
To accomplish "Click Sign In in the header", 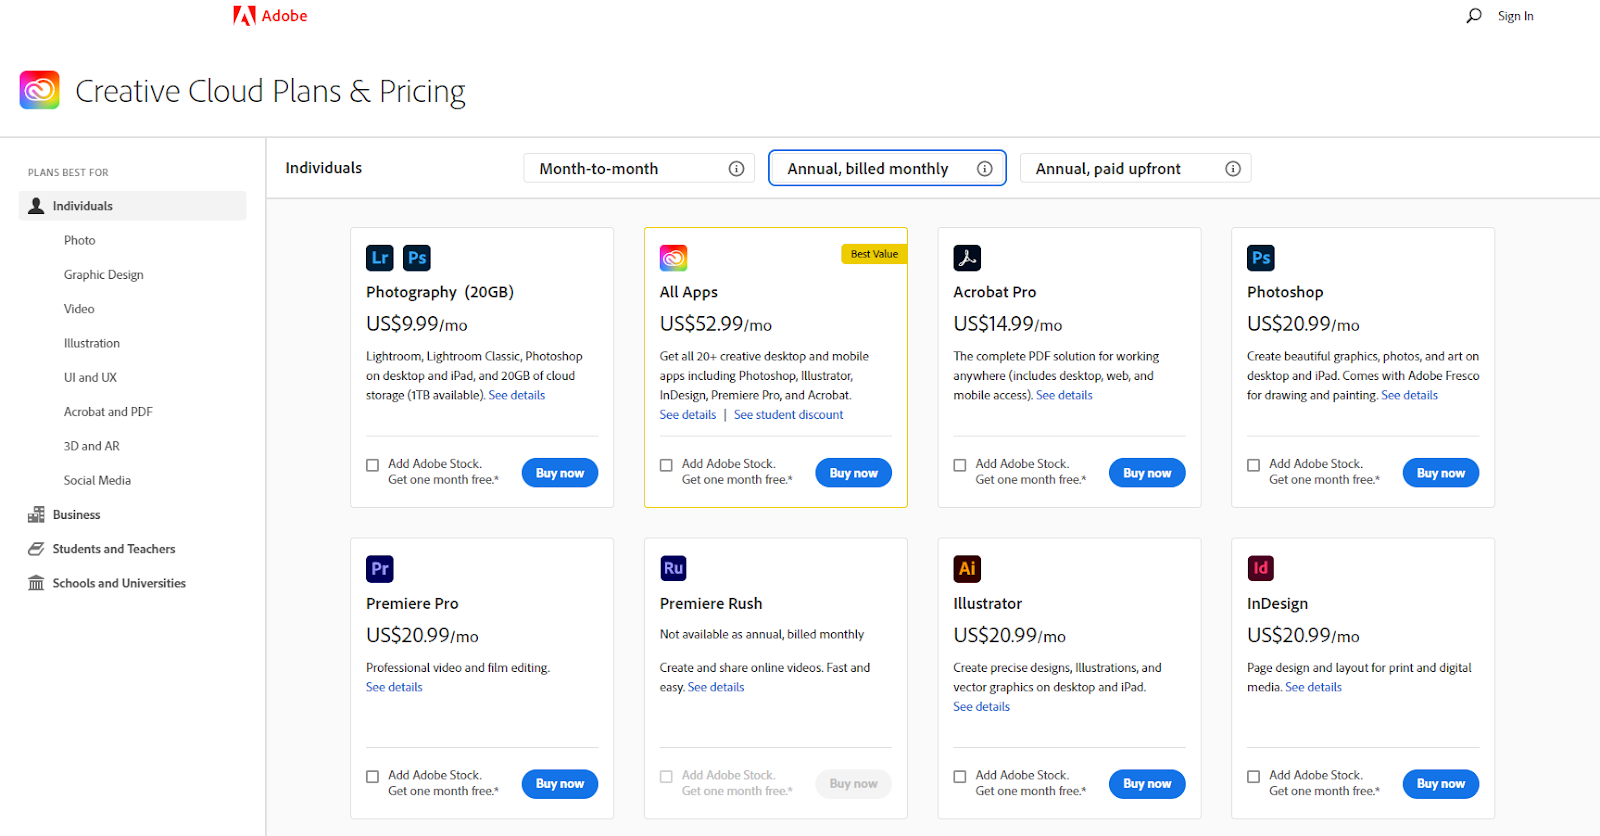I will (1515, 16).
